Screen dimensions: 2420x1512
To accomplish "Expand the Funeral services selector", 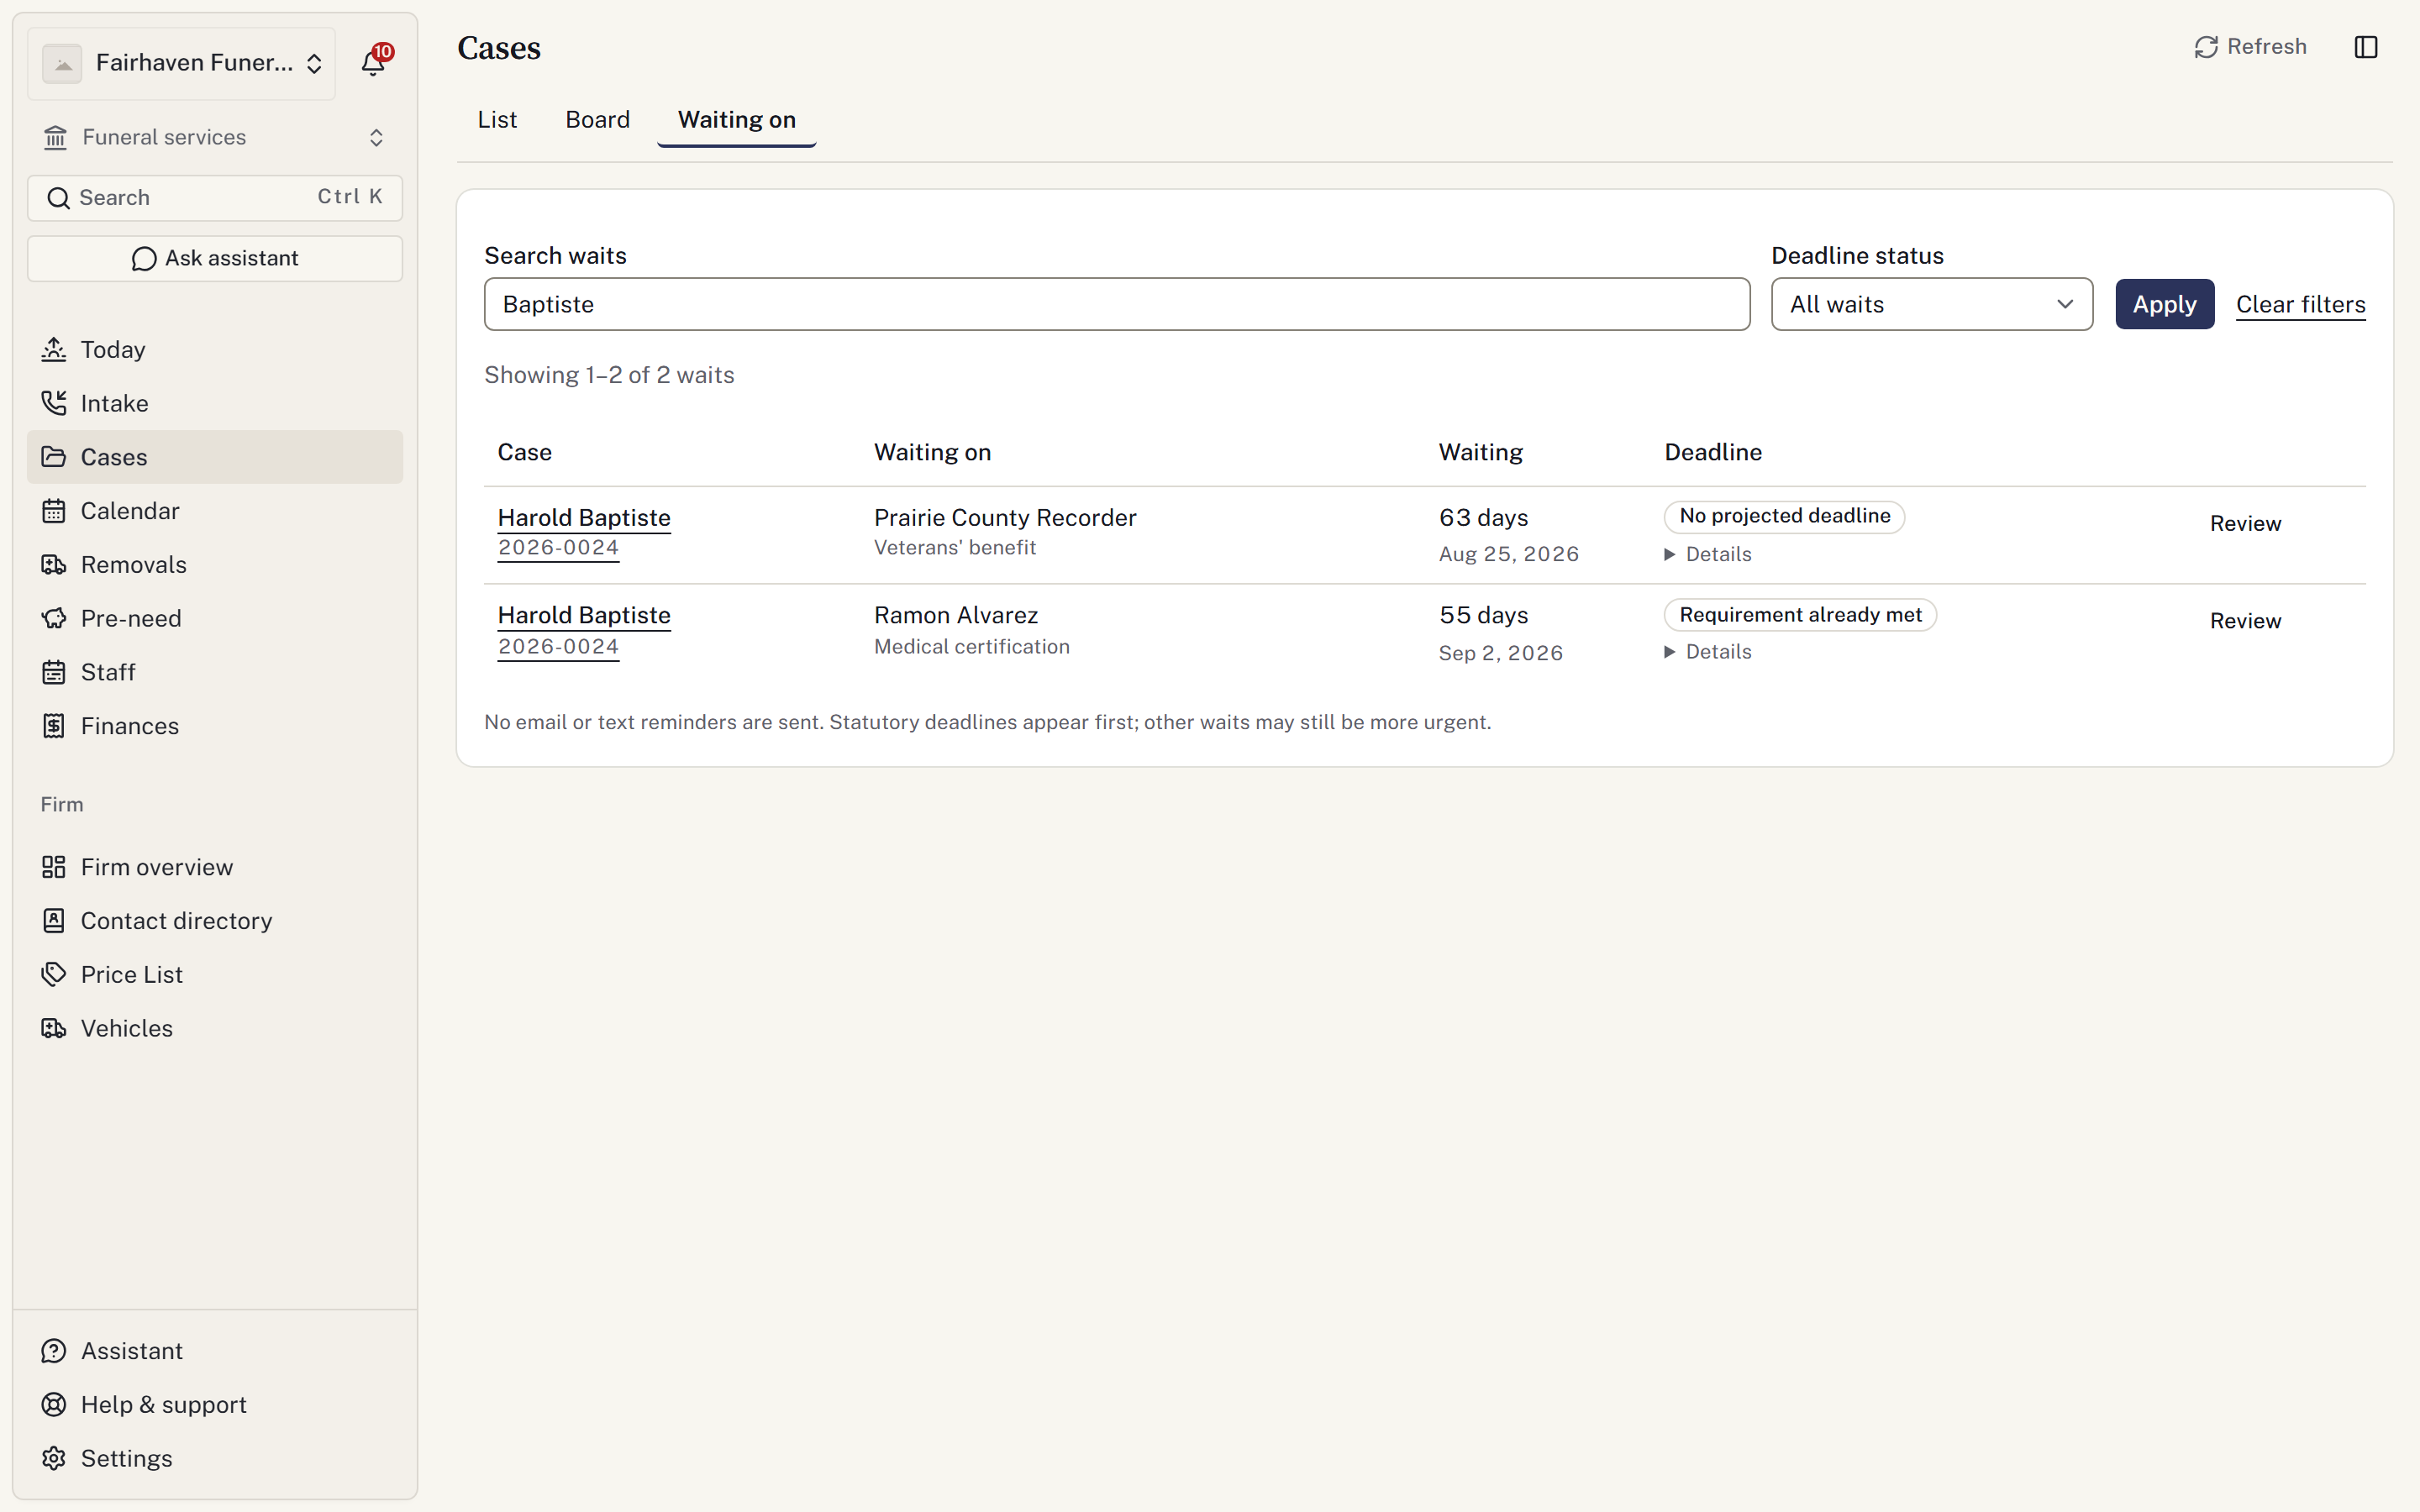I will [215, 137].
